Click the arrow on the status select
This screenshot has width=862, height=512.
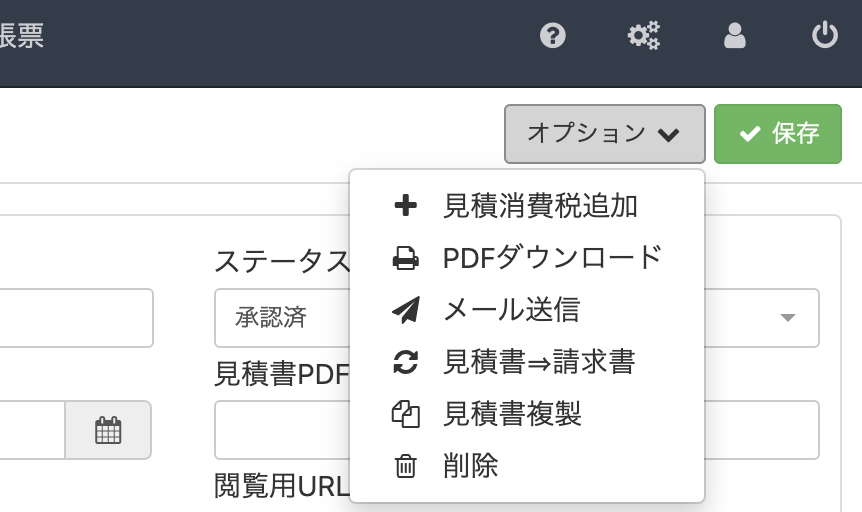(x=787, y=318)
